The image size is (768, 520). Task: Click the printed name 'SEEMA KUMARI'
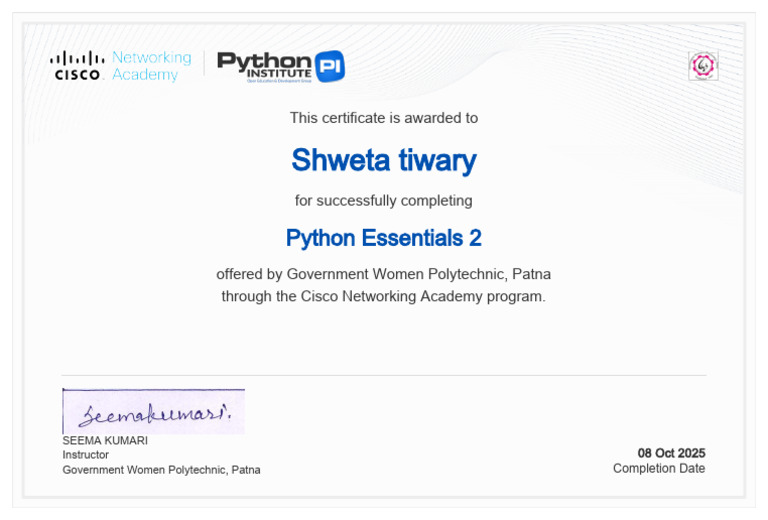(x=105, y=440)
